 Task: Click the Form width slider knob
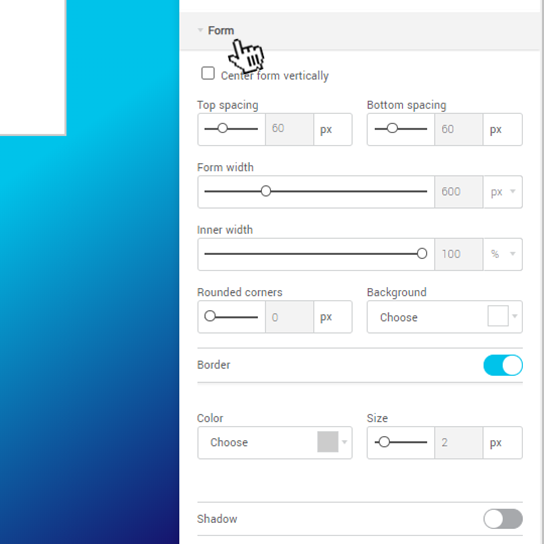(x=266, y=191)
